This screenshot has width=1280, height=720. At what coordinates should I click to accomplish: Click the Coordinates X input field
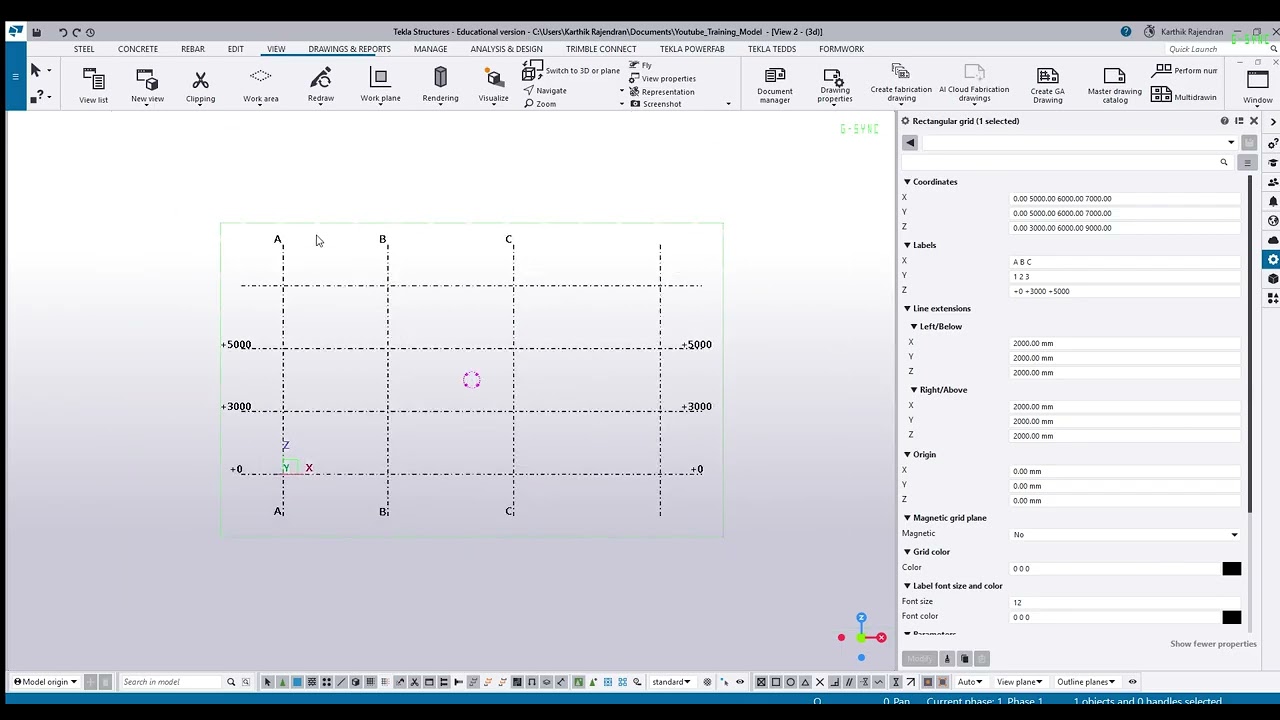click(x=1125, y=198)
